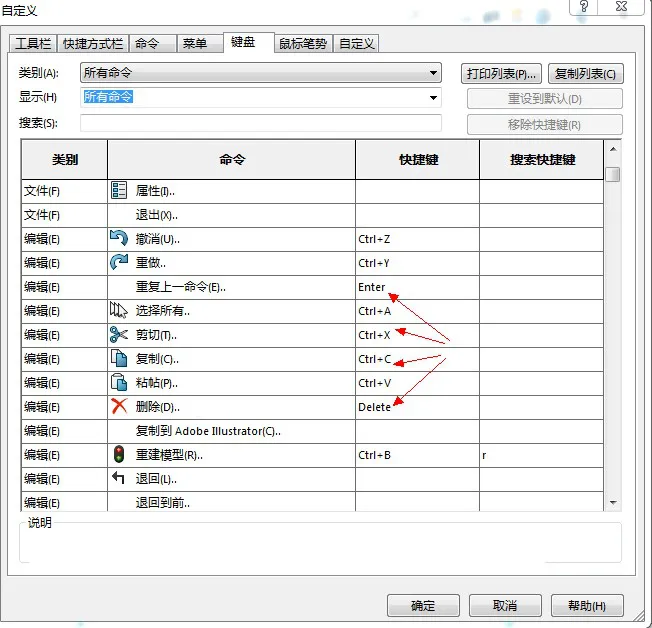Click the 复制列表 copy list button

[x=586, y=74]
